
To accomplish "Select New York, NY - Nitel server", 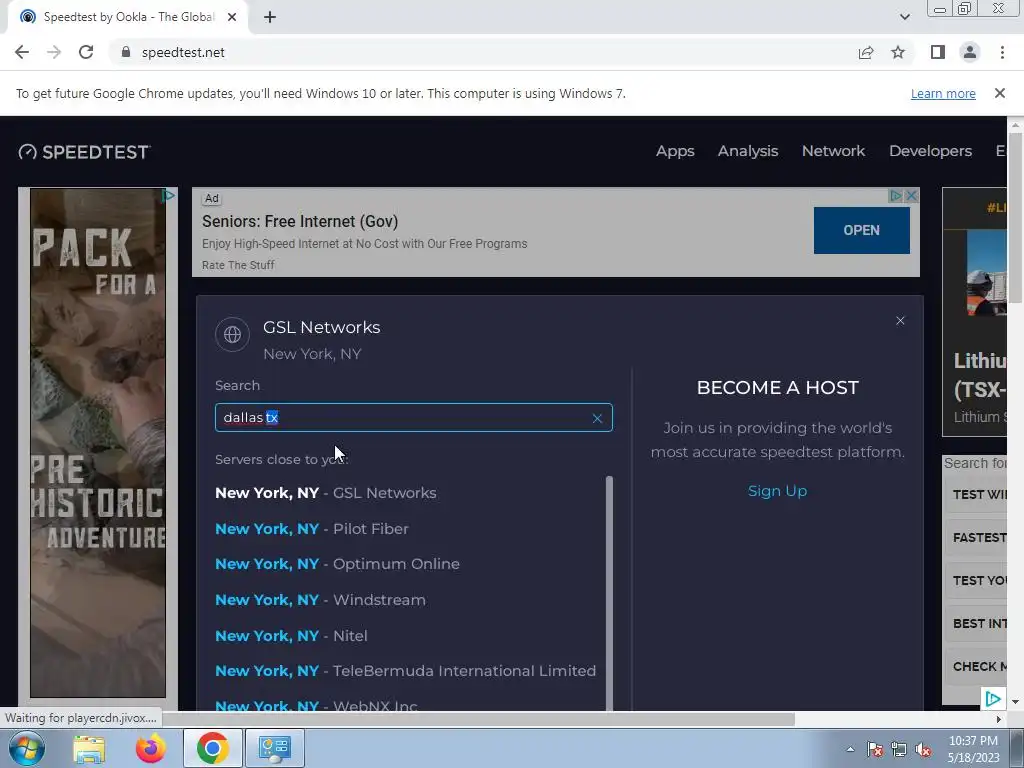I will [291, 636].
